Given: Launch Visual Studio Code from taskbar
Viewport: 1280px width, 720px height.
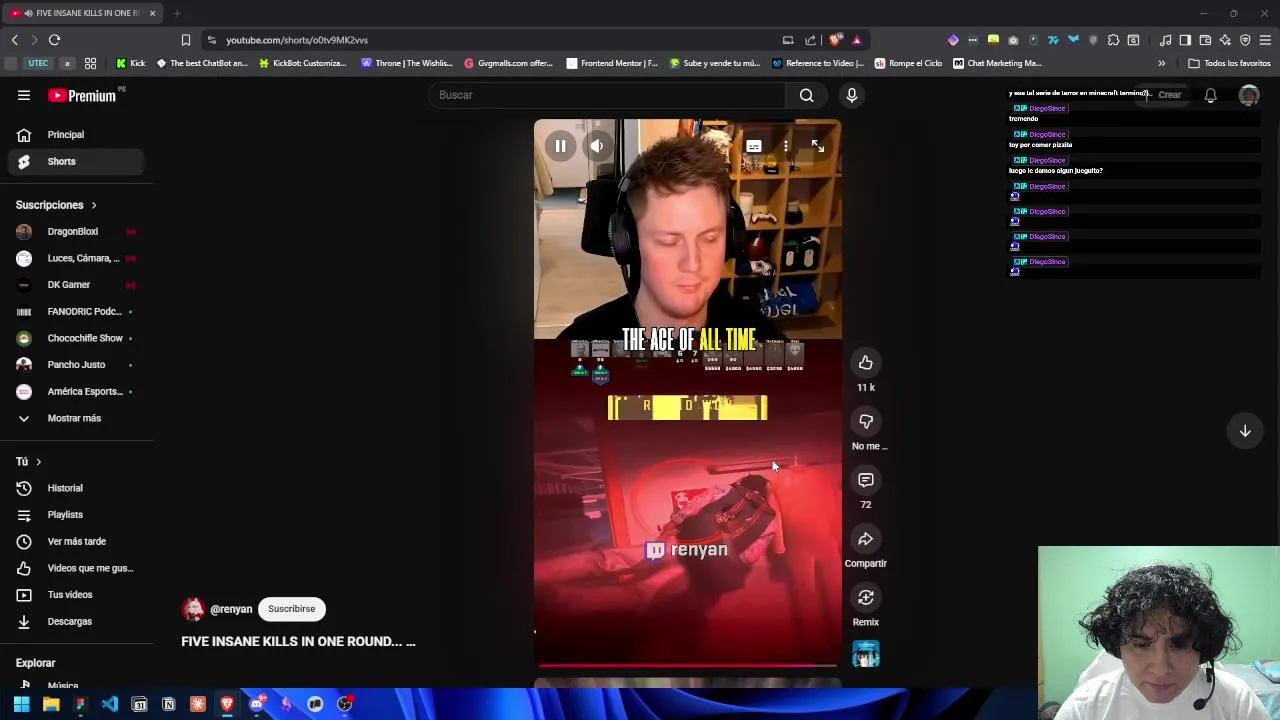Looking at the screenshot, I should coord(110,704).
